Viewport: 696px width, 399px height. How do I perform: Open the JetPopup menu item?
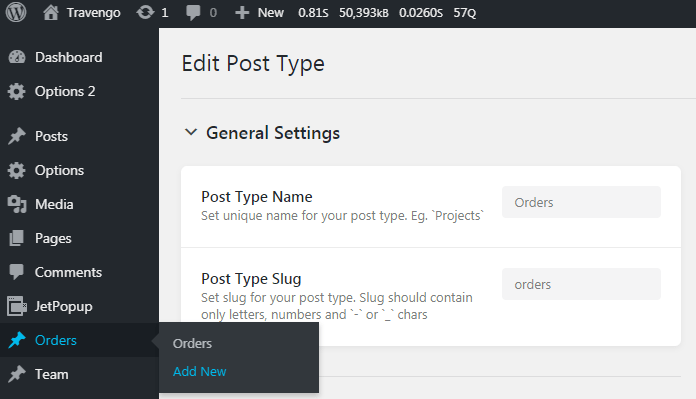point(63,307)
